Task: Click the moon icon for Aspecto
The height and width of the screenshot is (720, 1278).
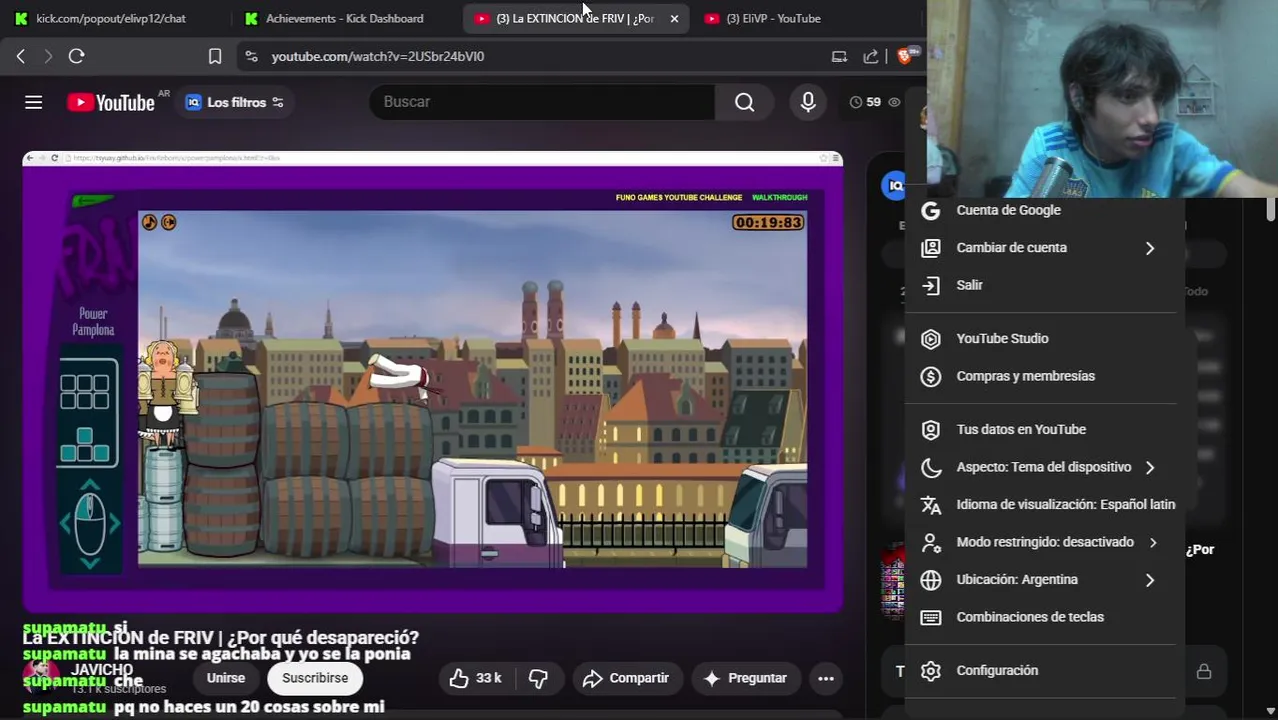Action: (931, 467)
